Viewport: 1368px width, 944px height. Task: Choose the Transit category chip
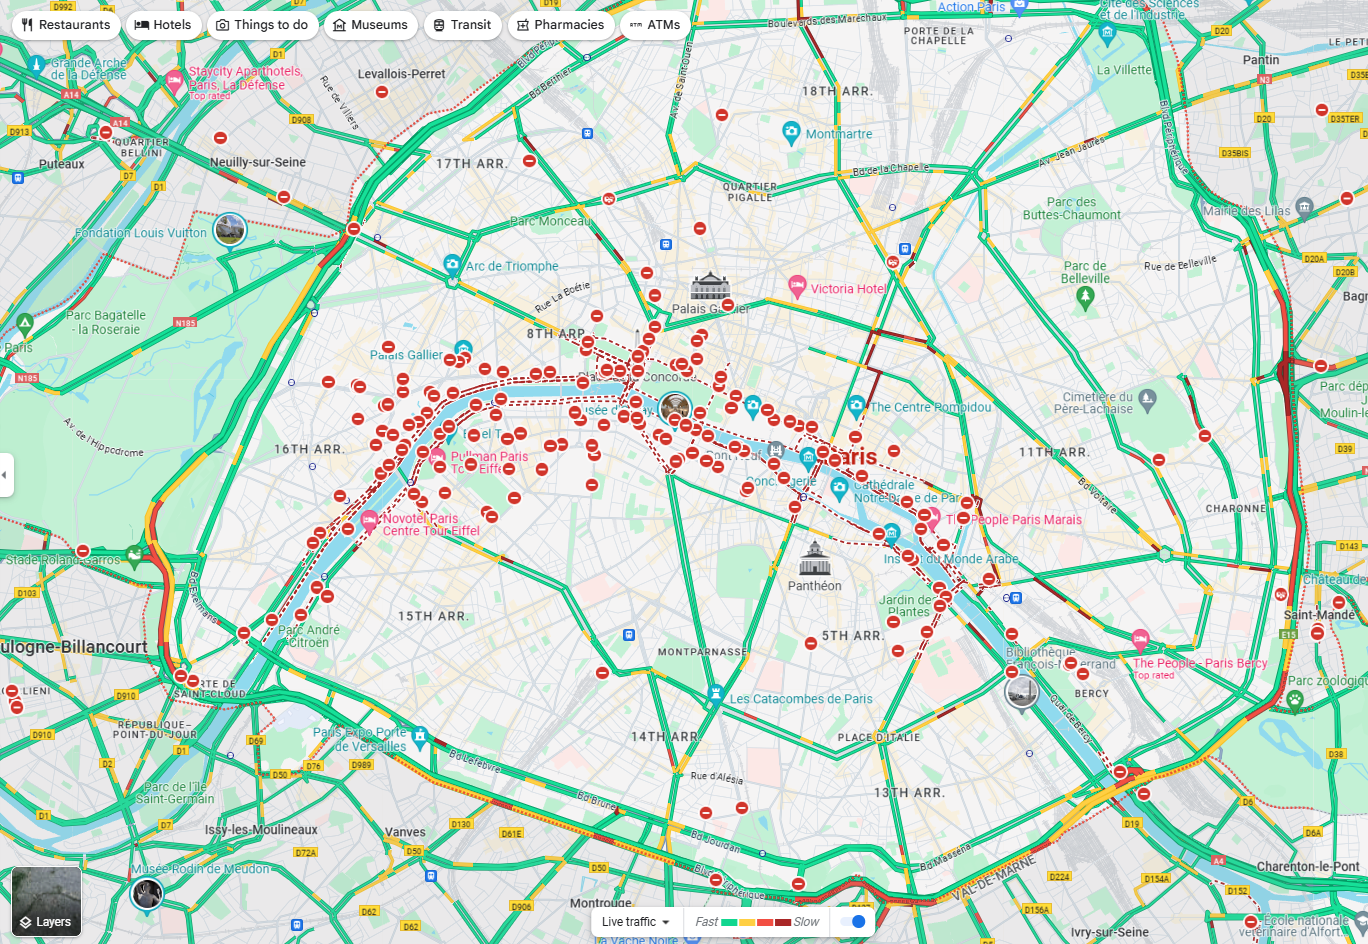(462, 25)
